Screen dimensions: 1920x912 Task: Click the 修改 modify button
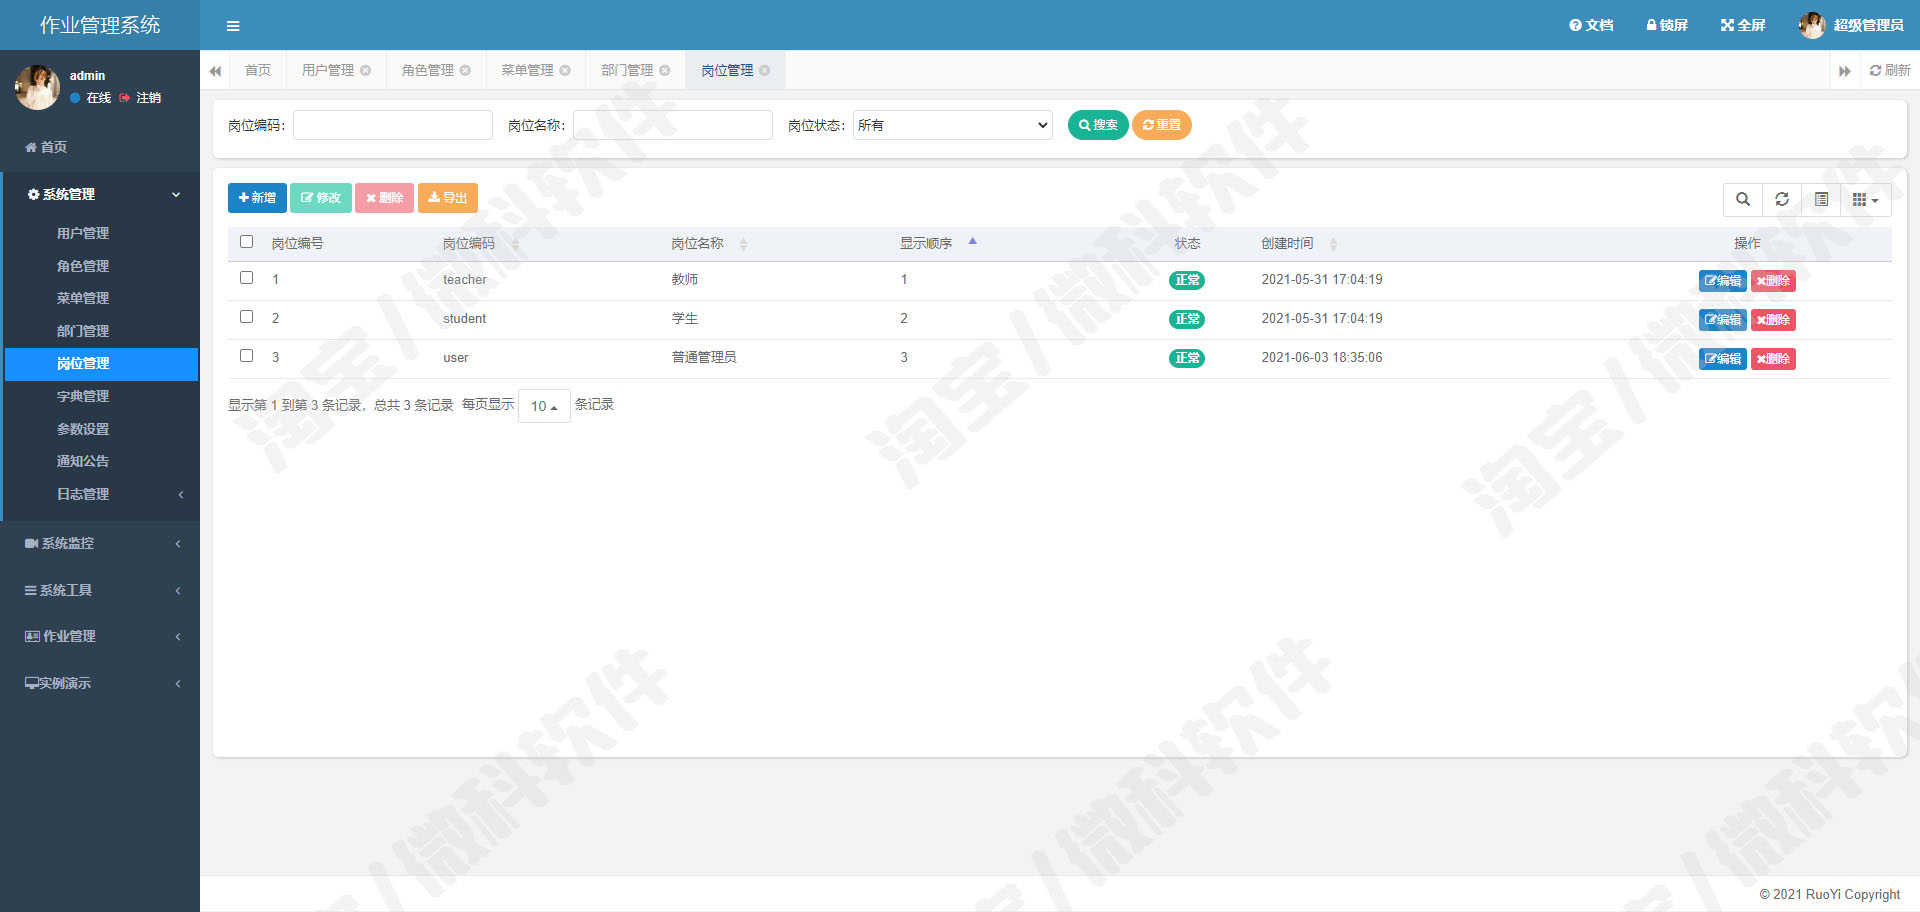click(321, 198)
